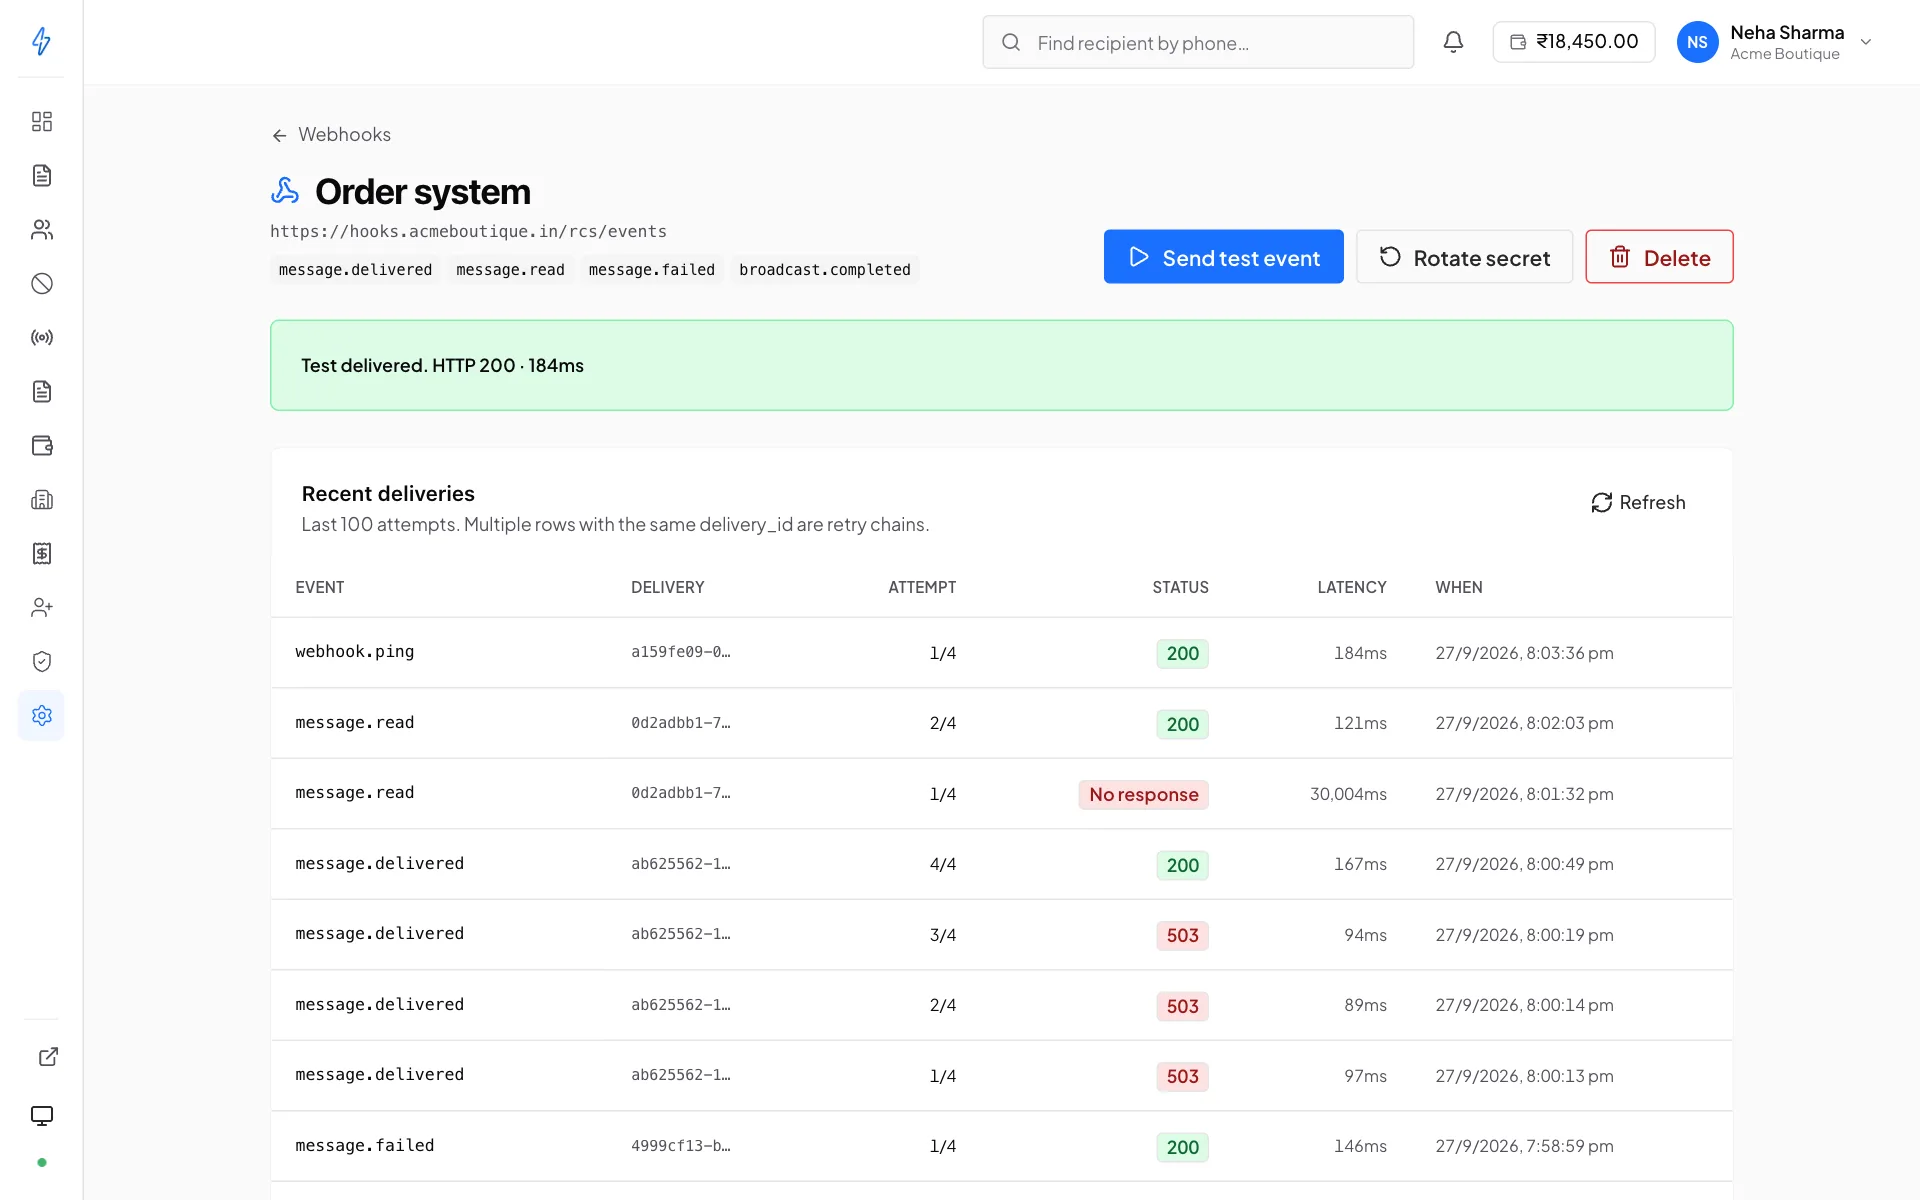This screenshot has width=1920, height=1200.
Task: Click the external link icon in sidebar
Action: [48, 1057]
